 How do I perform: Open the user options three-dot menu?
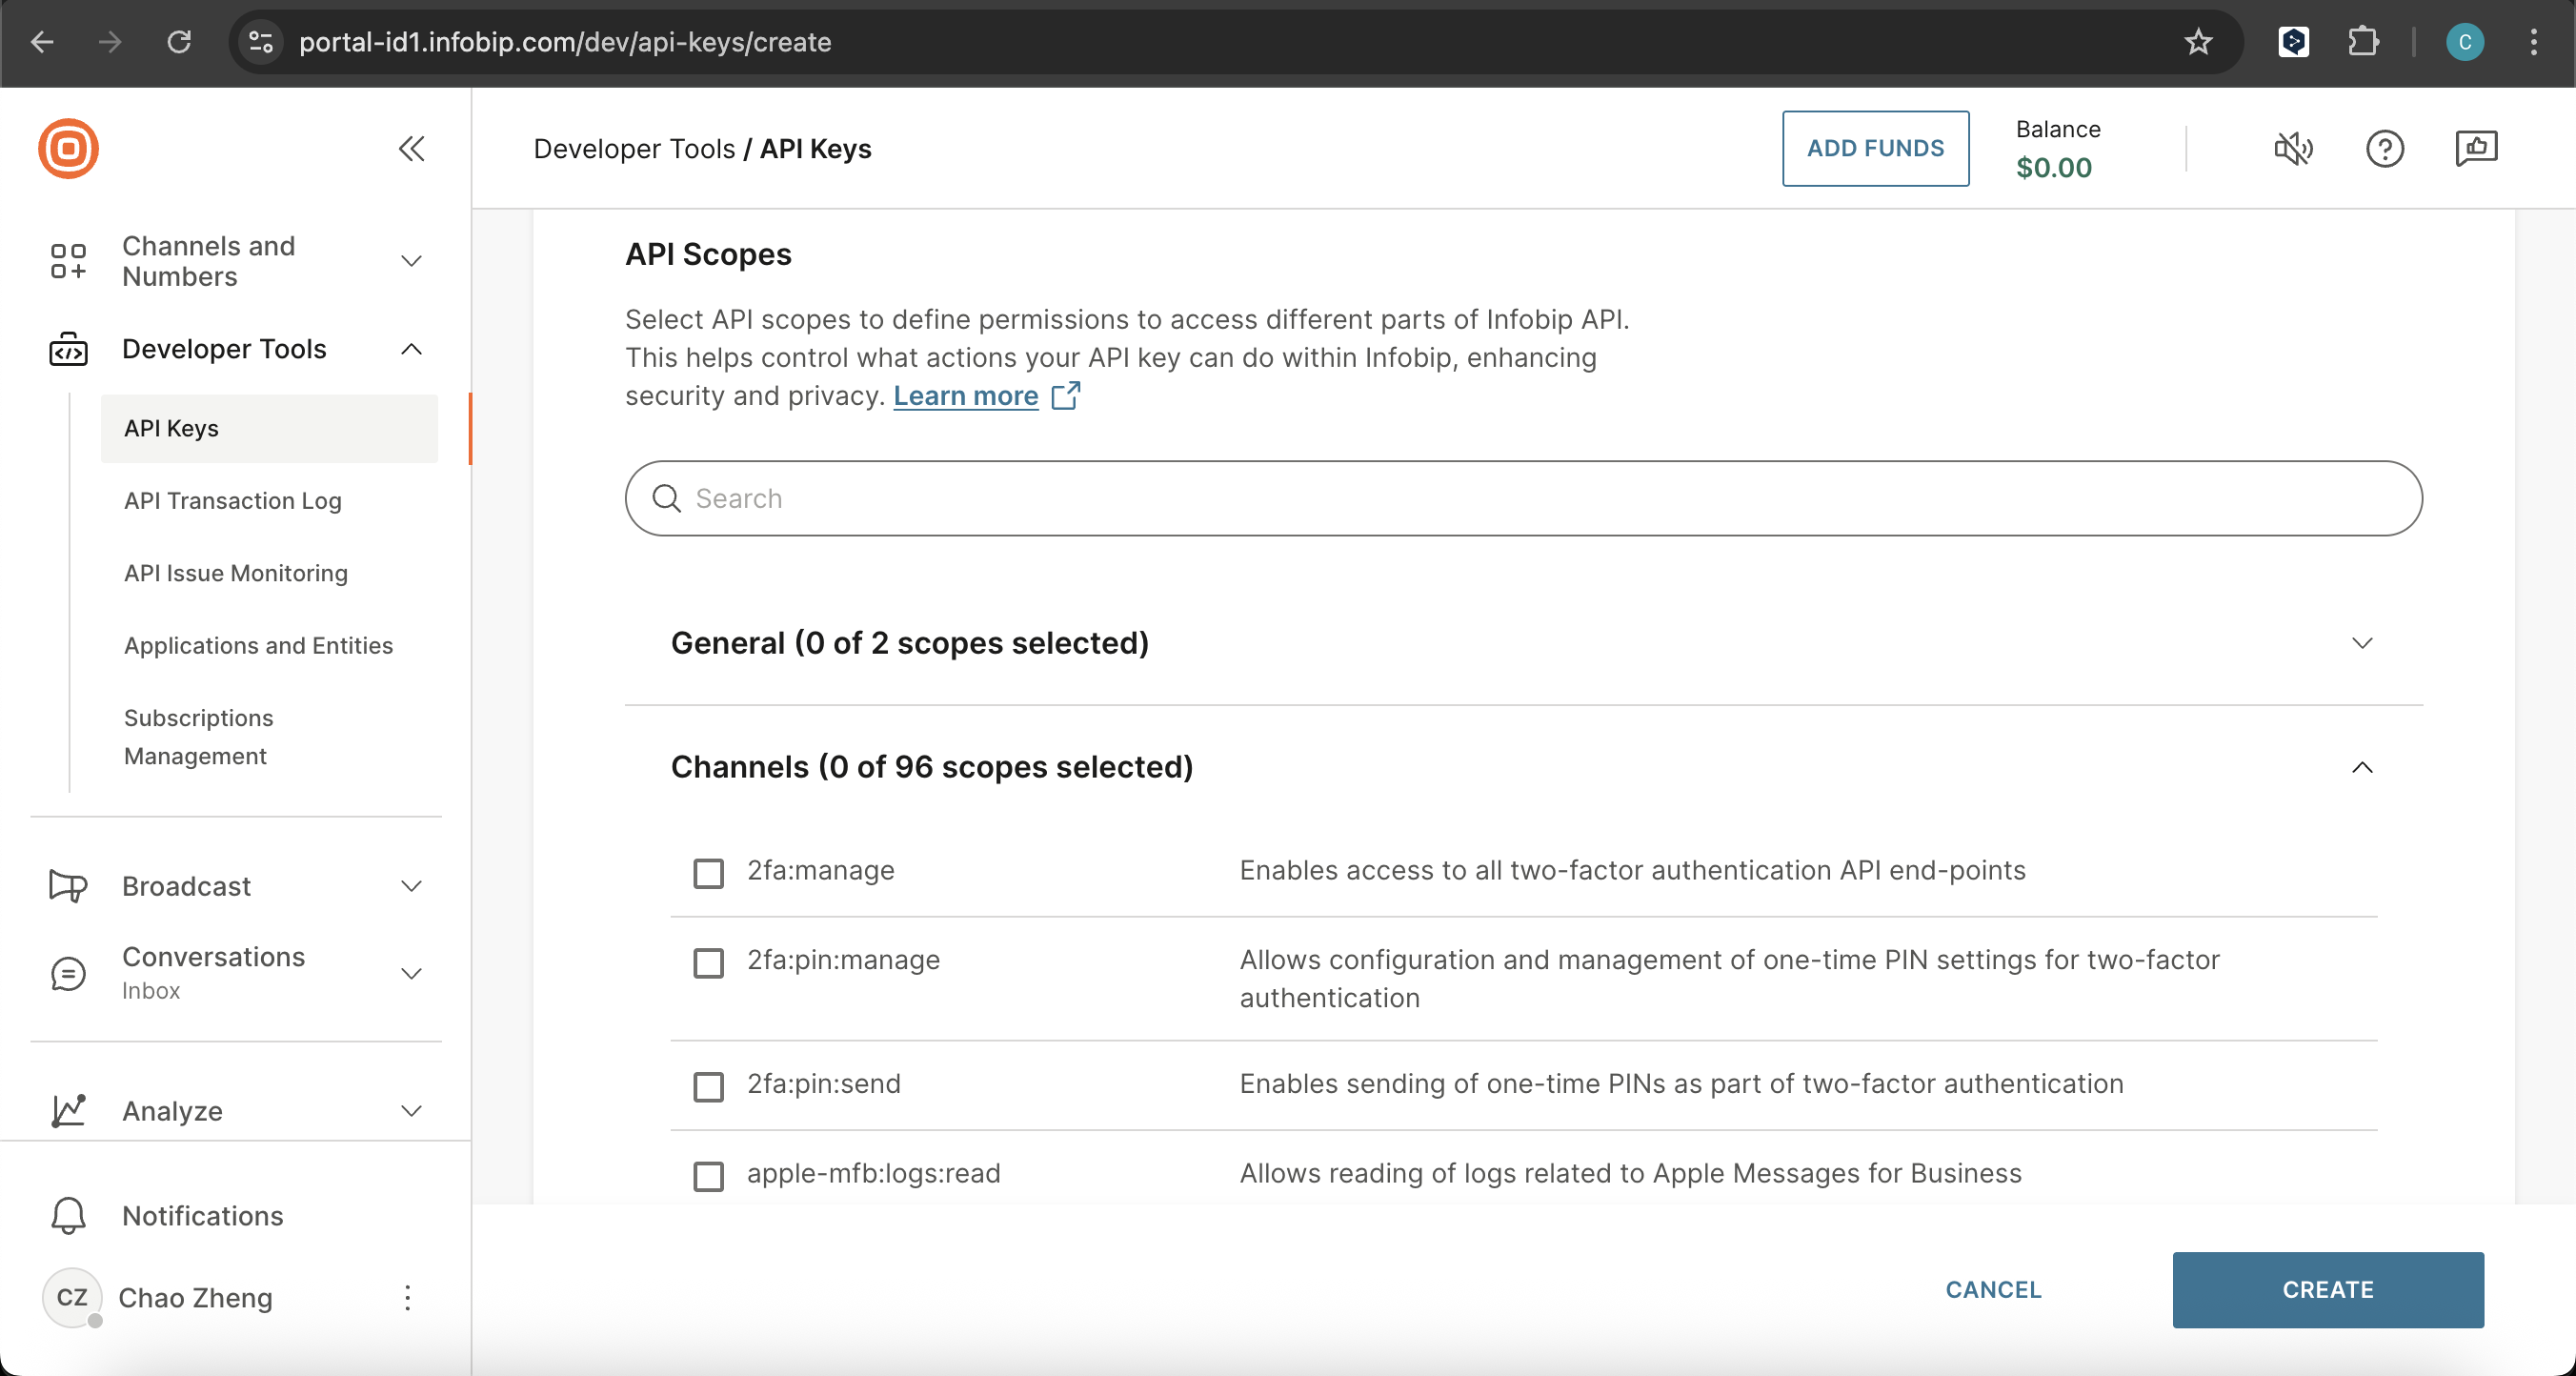[407, 1297]
